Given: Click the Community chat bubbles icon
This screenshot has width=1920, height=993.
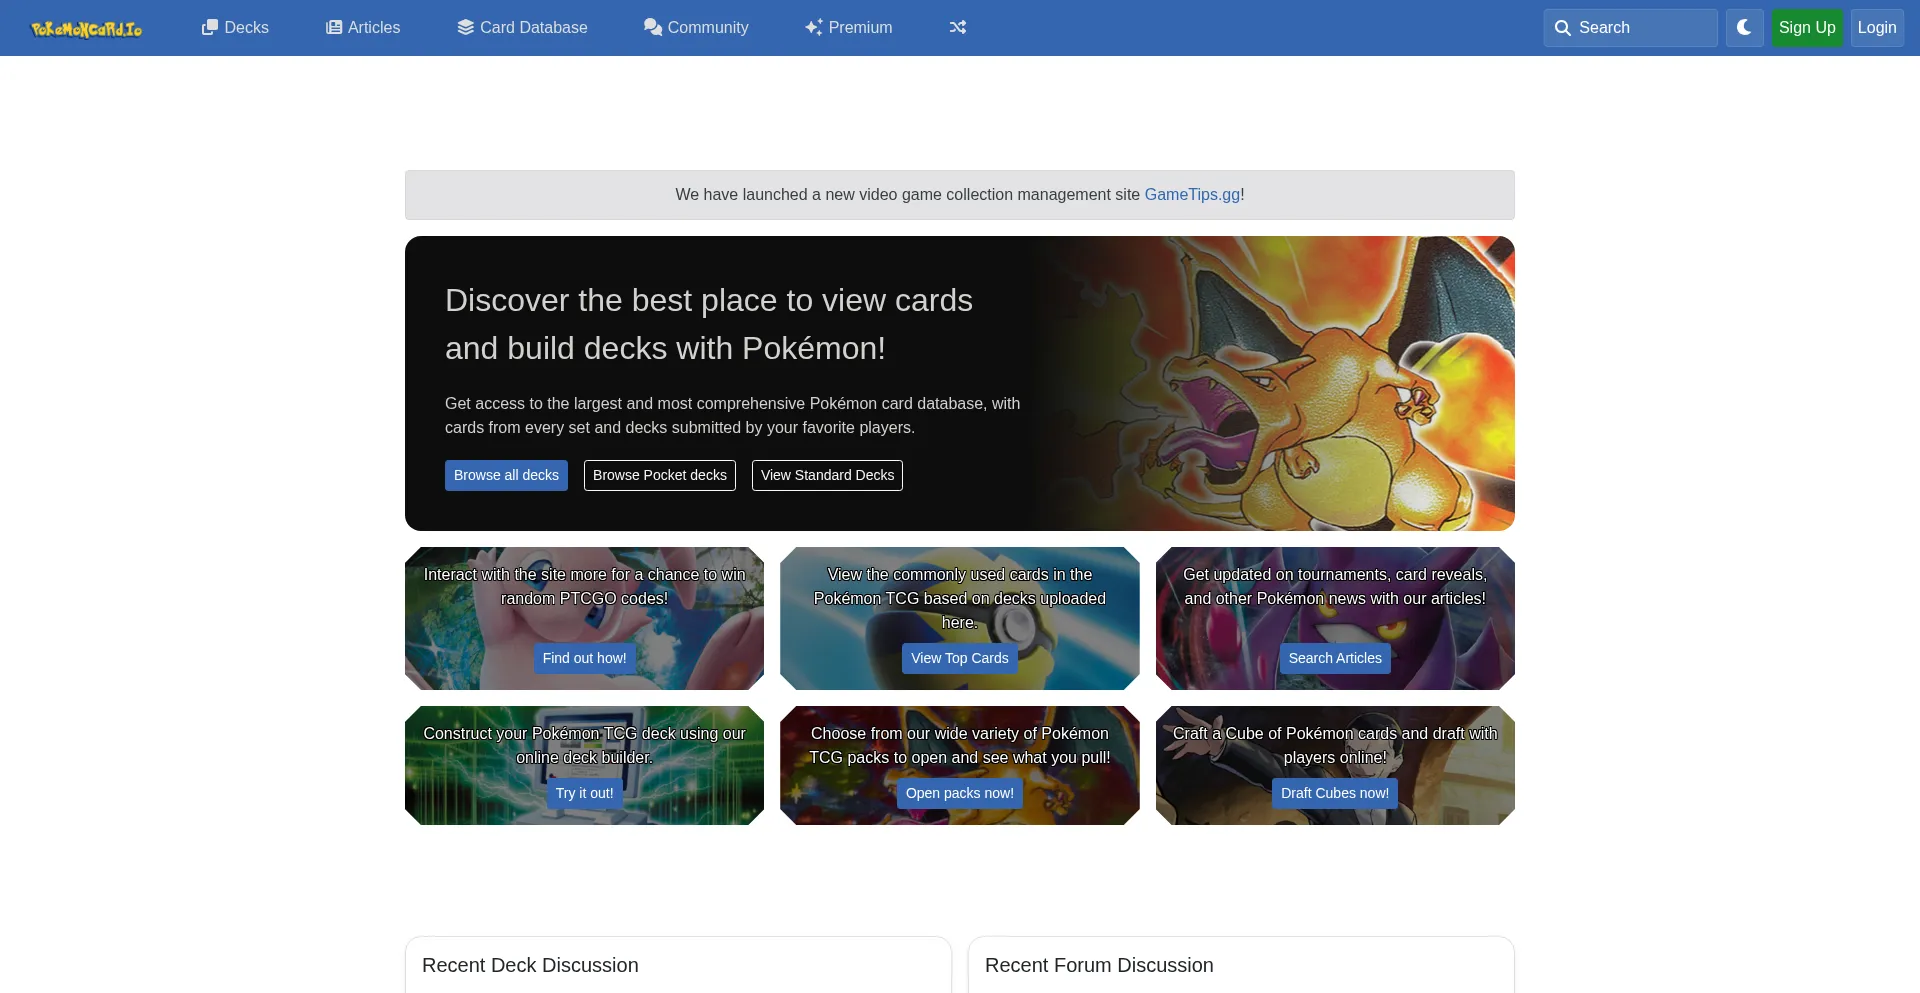Looking at the screenshot, I should tap(652, 28).
